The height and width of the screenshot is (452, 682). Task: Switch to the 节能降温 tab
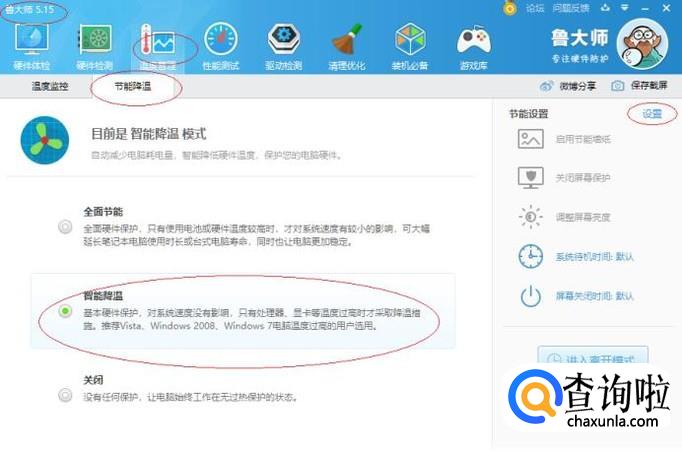[133, 86]
